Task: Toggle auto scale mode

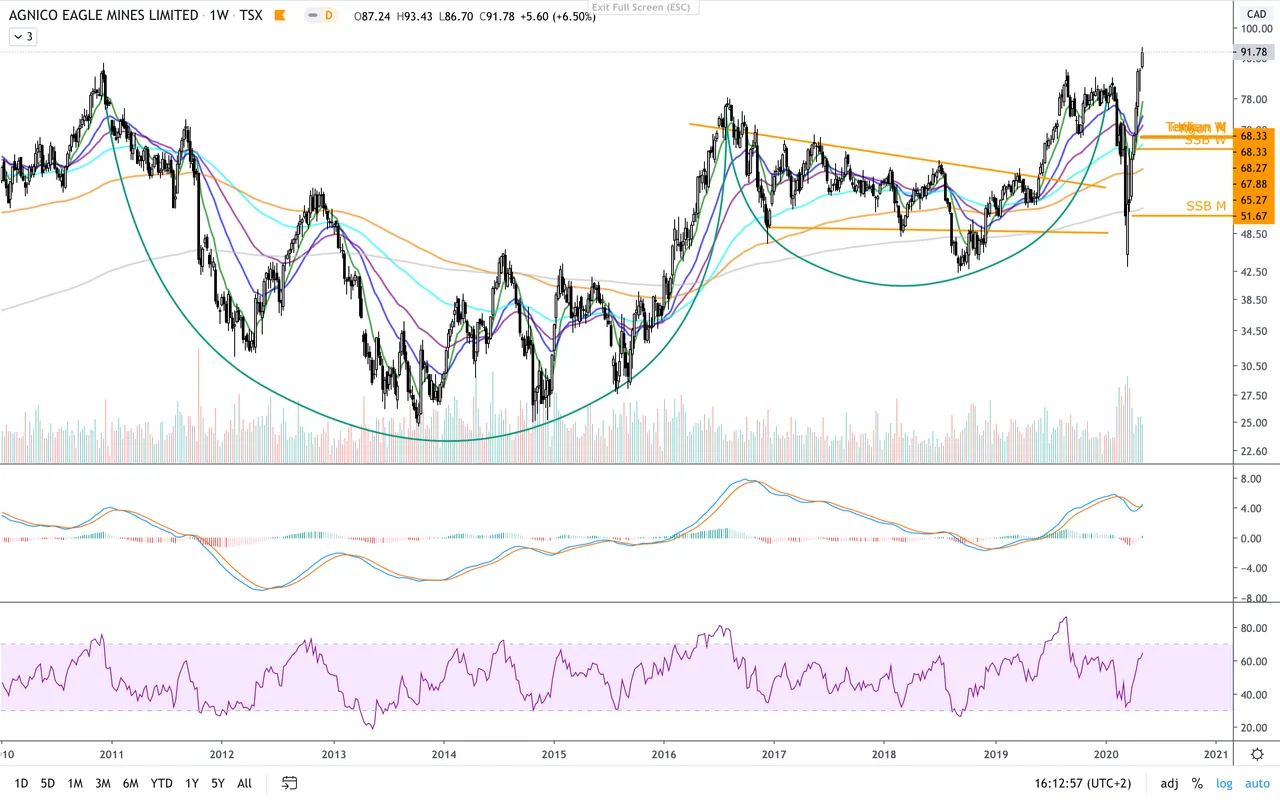Action: [1255, 783]
